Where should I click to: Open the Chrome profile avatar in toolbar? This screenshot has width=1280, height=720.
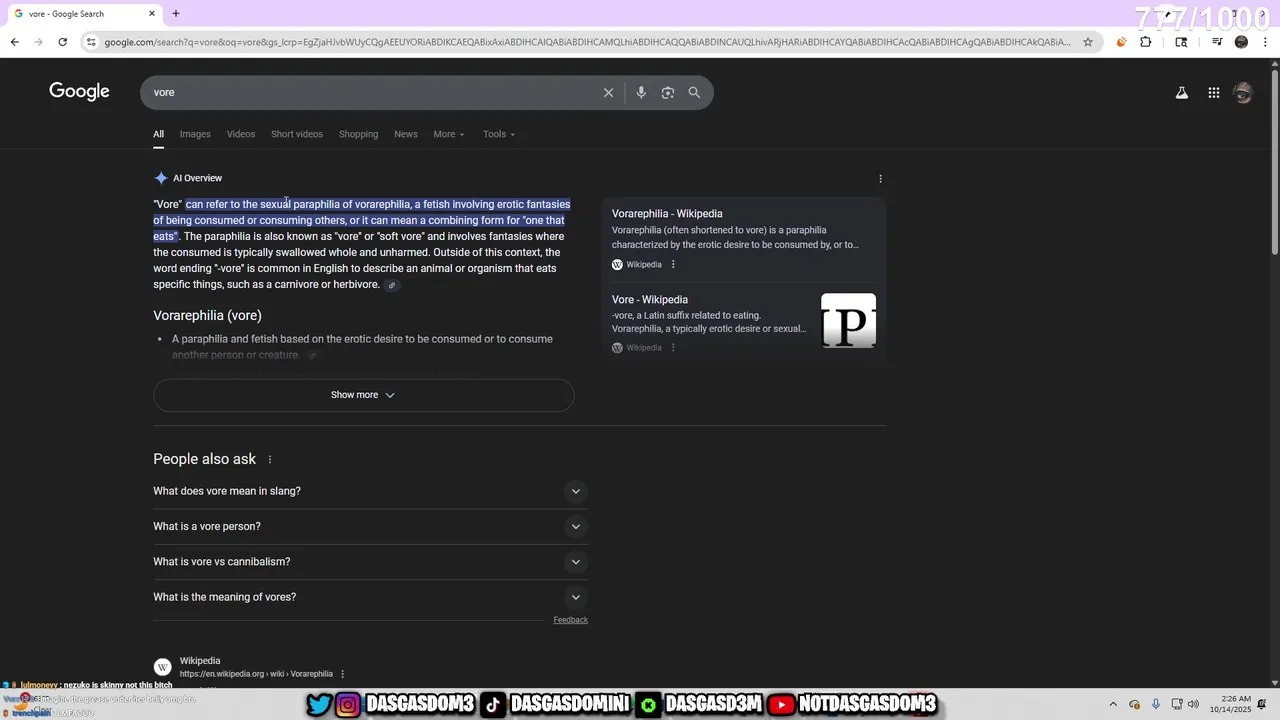tap(1241, 42)
